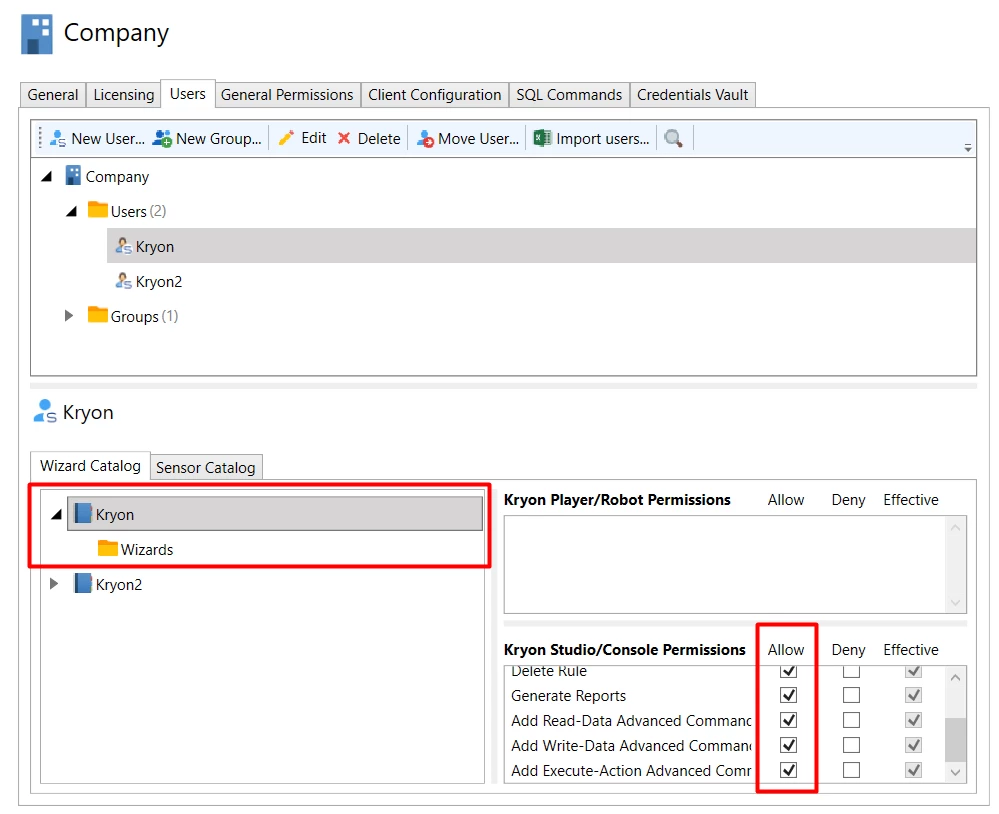Click the New User... button label
This screenshot has height=814, width=999.
(108, 138)
